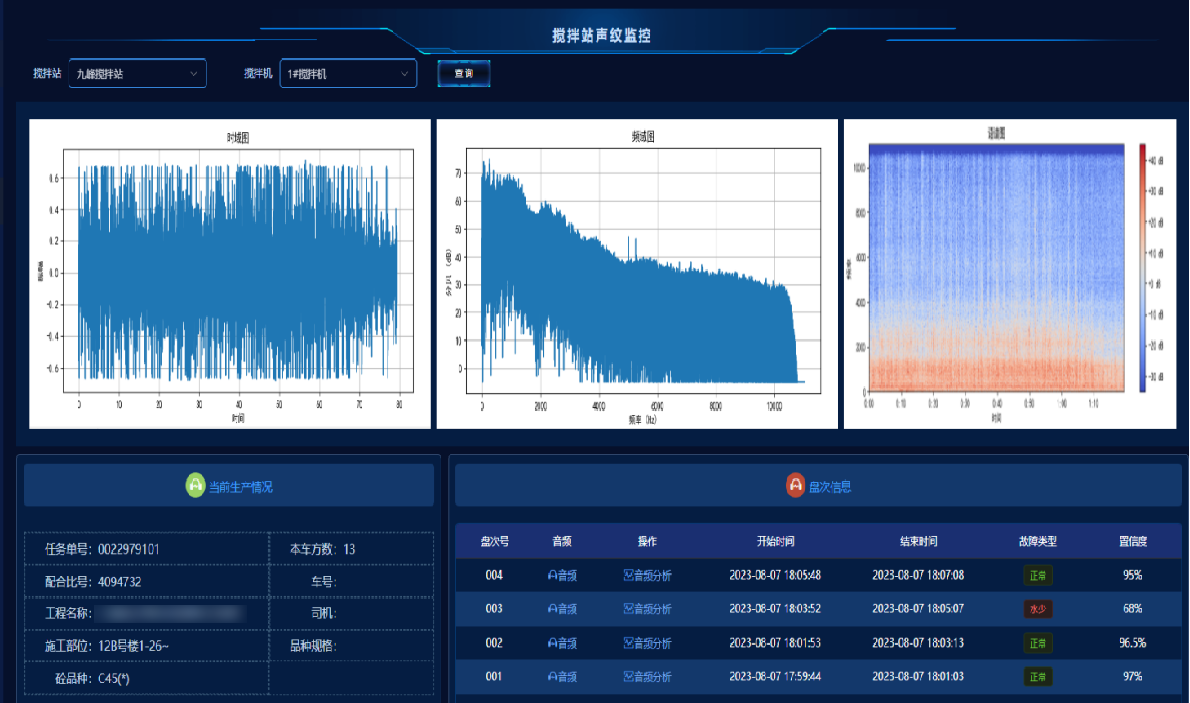Click the 置信度 column header
1190x703 pixels.
[x=1132, y=541]
